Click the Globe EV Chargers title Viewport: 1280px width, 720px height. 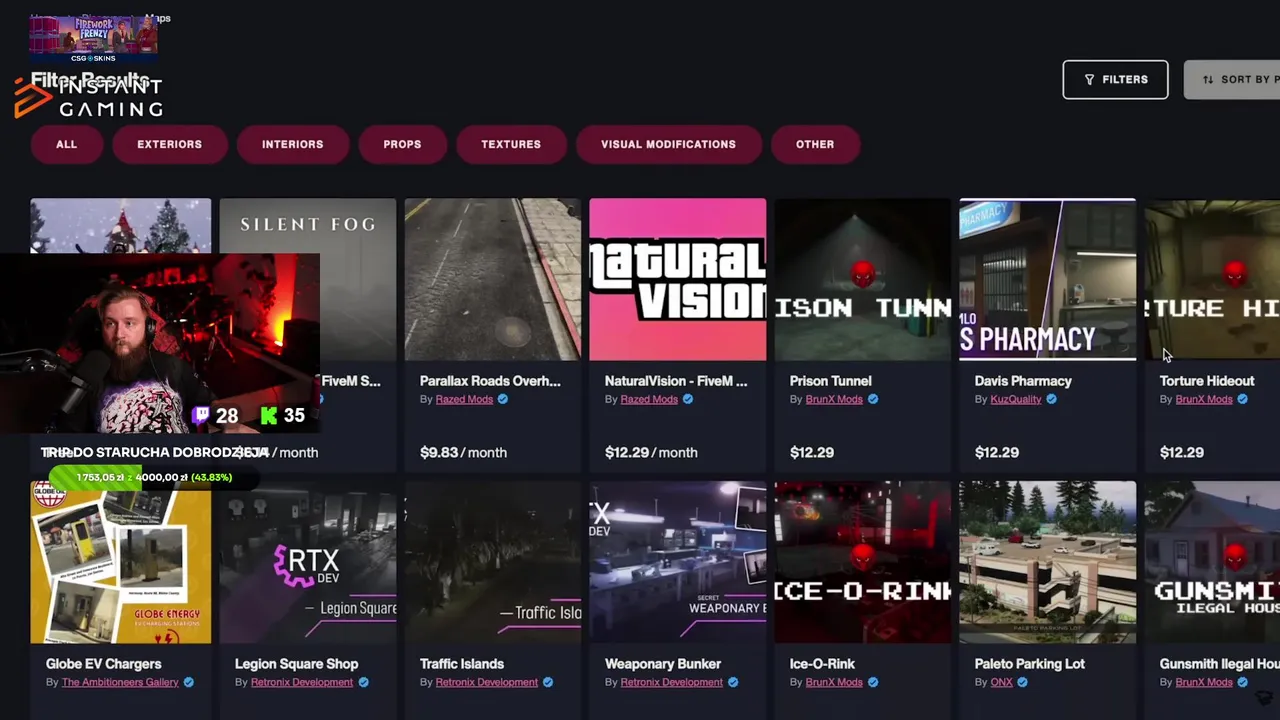click(104, 664)
